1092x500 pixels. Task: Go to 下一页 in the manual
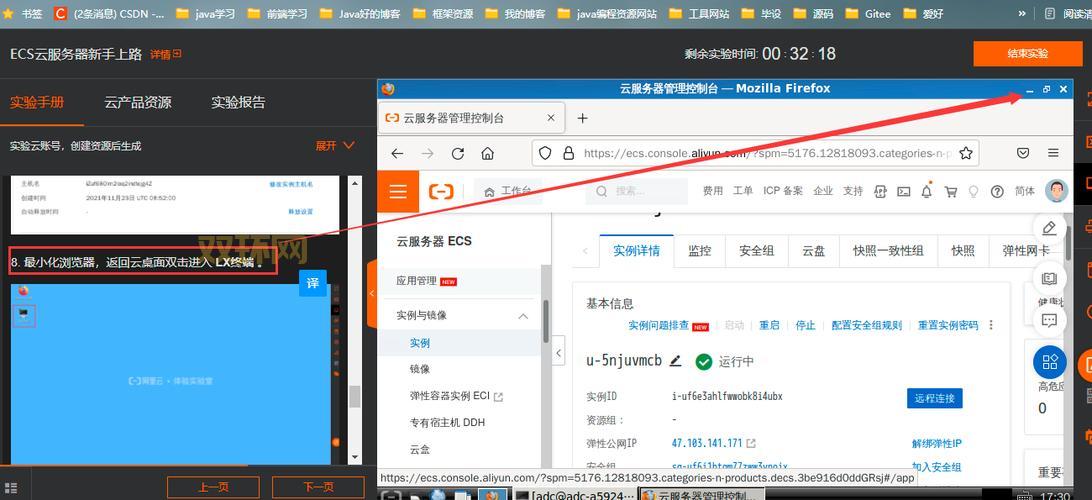point(318,487)
